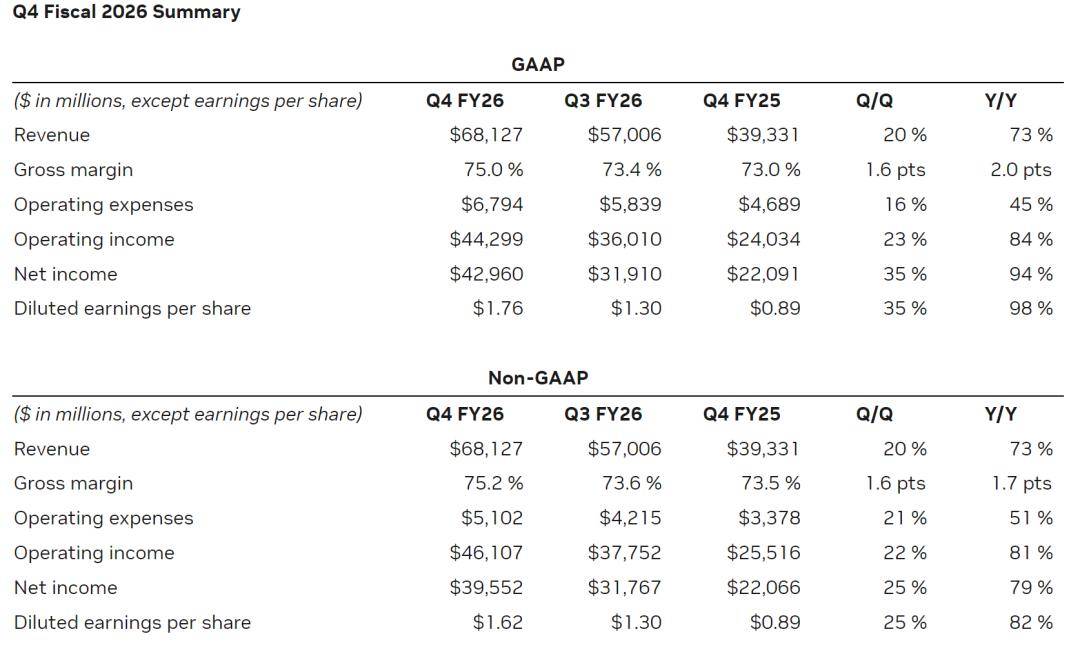
Task: Select Non-GAAP Q4 FY25 net income $22,066
Action: [763, 588]
